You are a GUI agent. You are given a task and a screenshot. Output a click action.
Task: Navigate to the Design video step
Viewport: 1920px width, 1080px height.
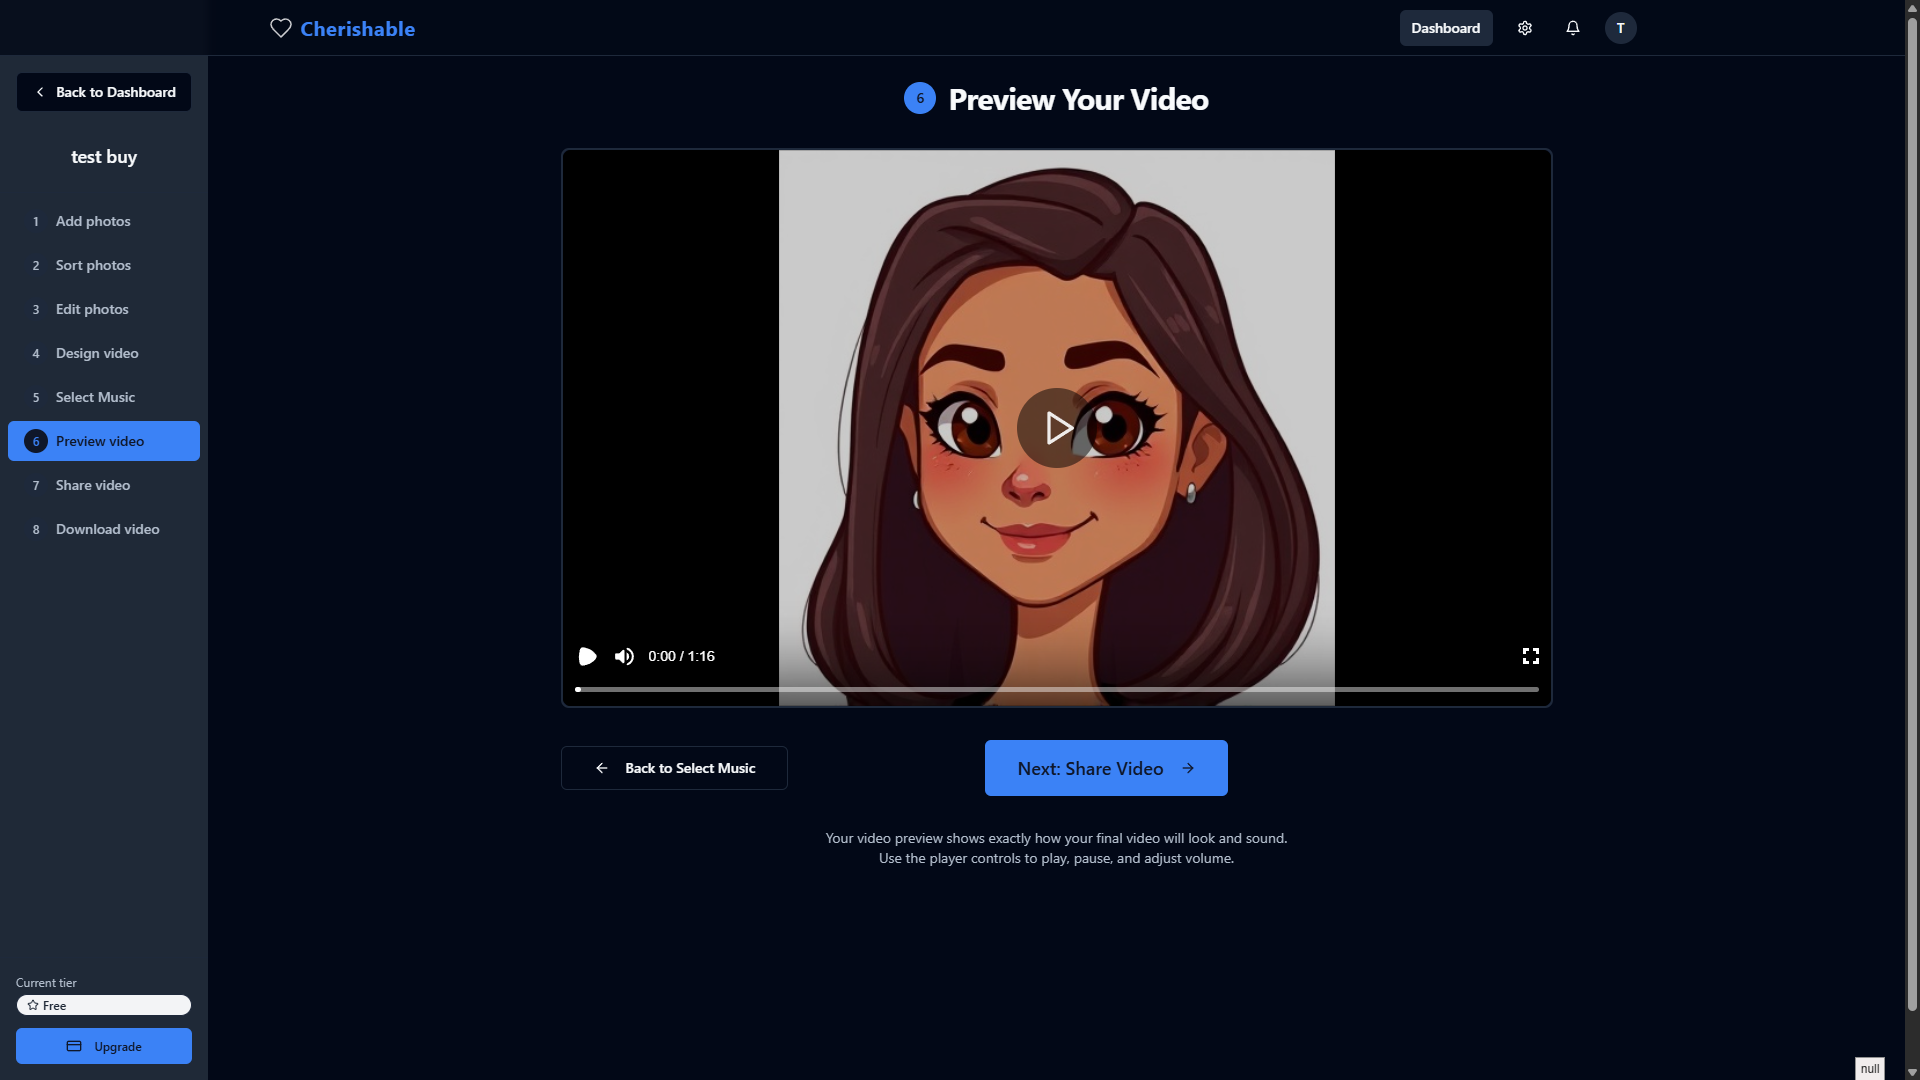tap(97, 353)
